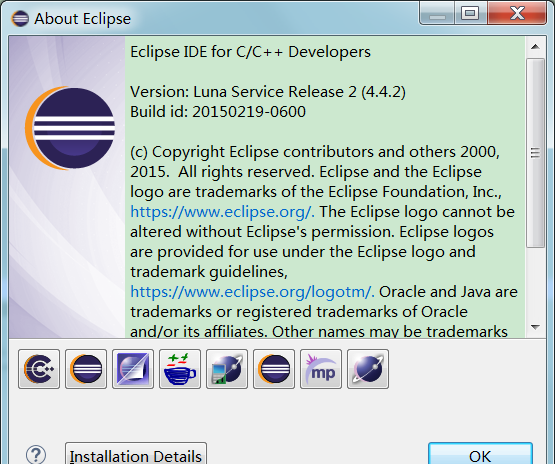This screenshot has width=555, height=464.
Task: Click the vertical scrollbar thumb
Action: coord(535,153)
